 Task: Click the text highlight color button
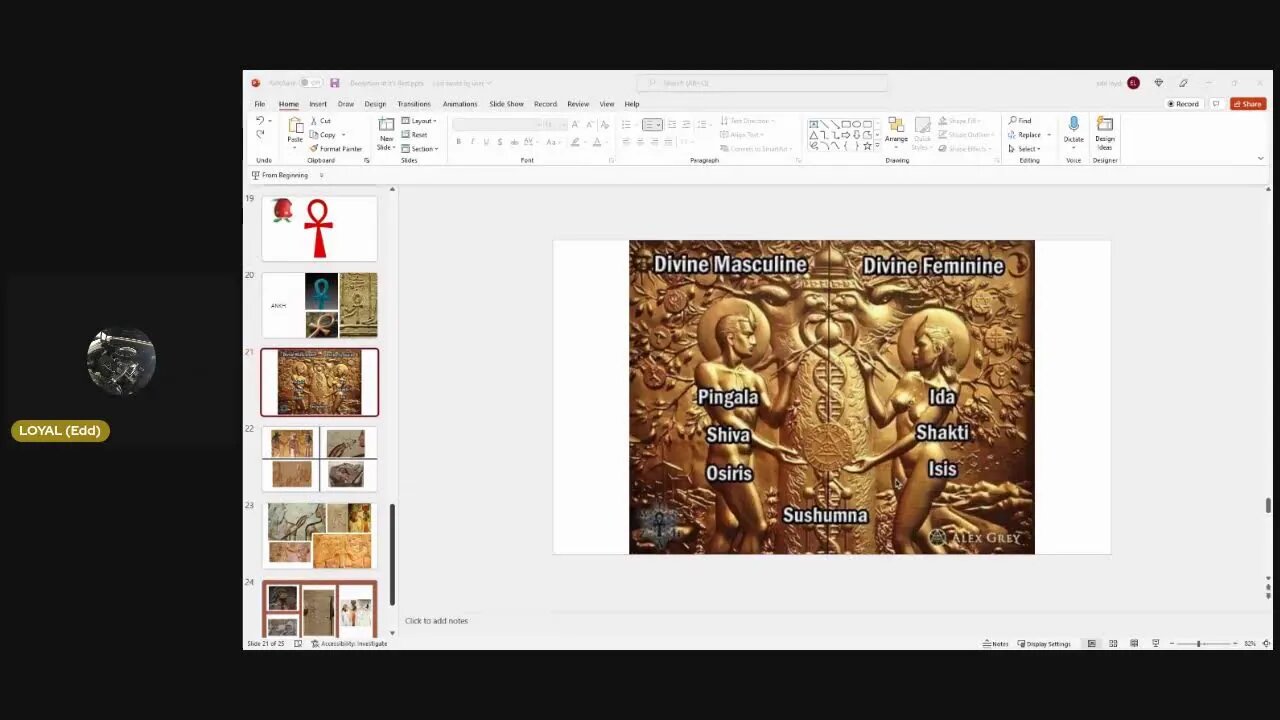[x=576, y=142]
